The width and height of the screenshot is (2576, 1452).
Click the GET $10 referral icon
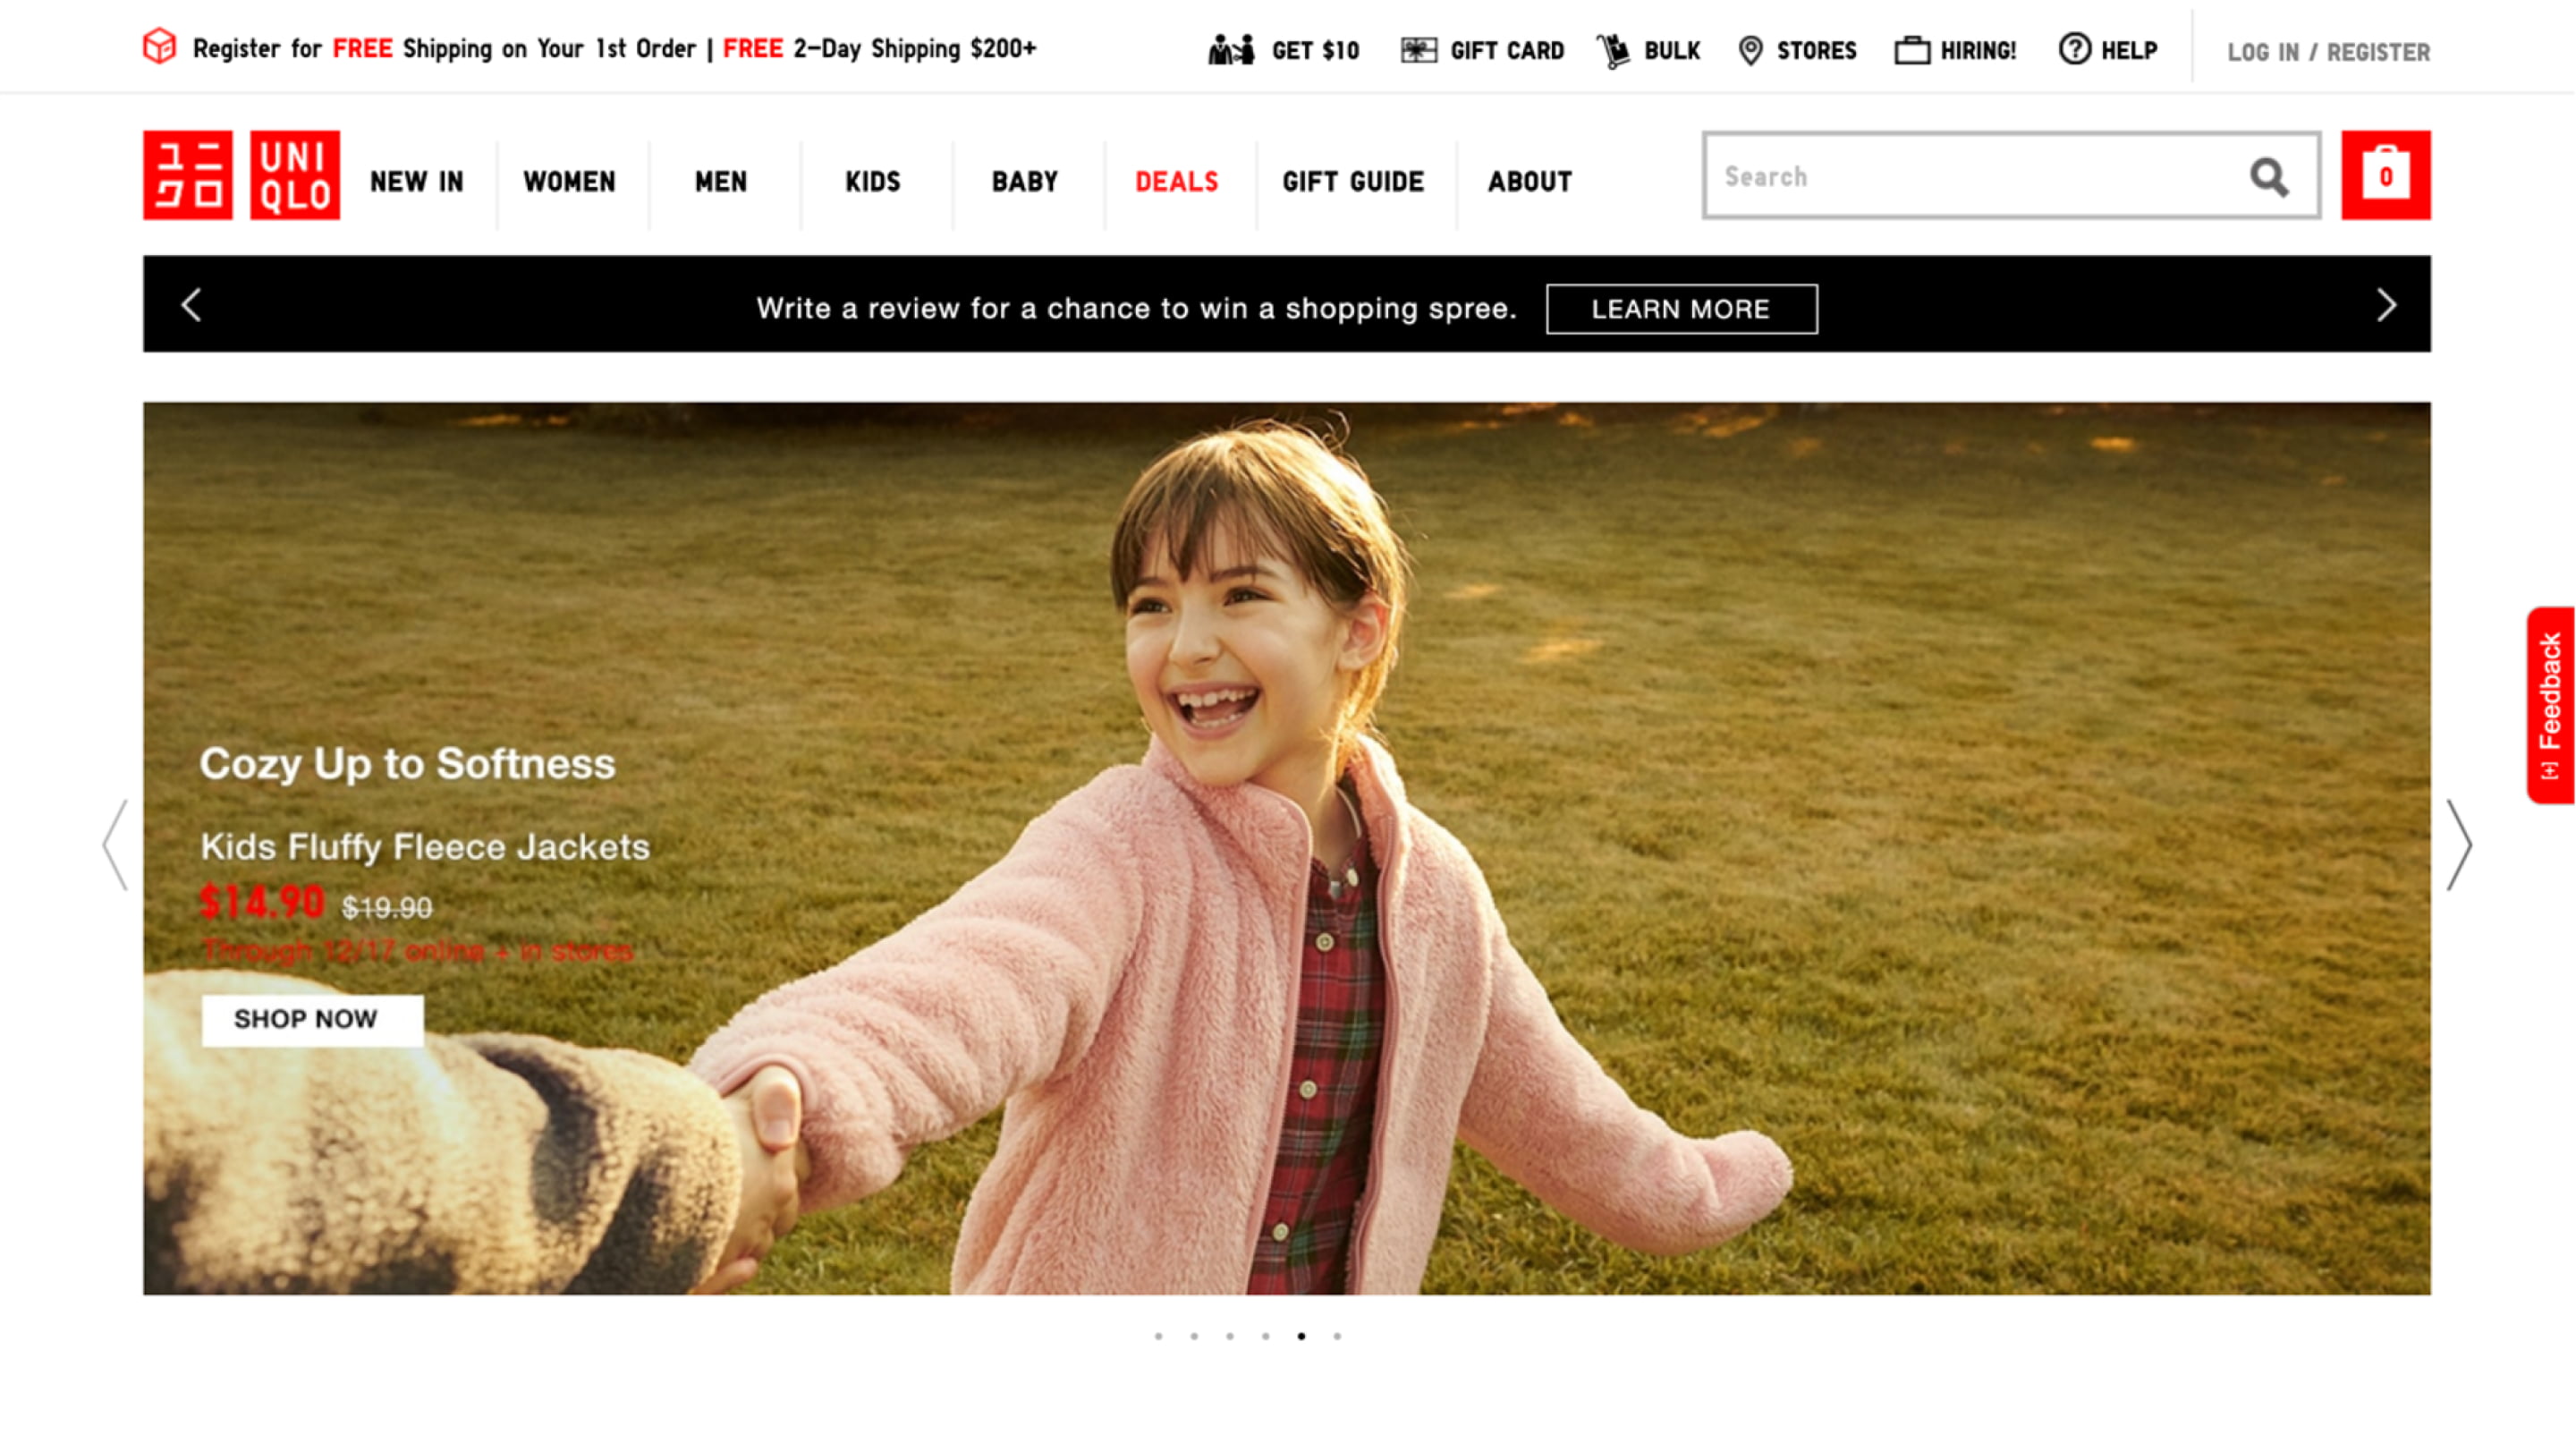coord(1234,48)
